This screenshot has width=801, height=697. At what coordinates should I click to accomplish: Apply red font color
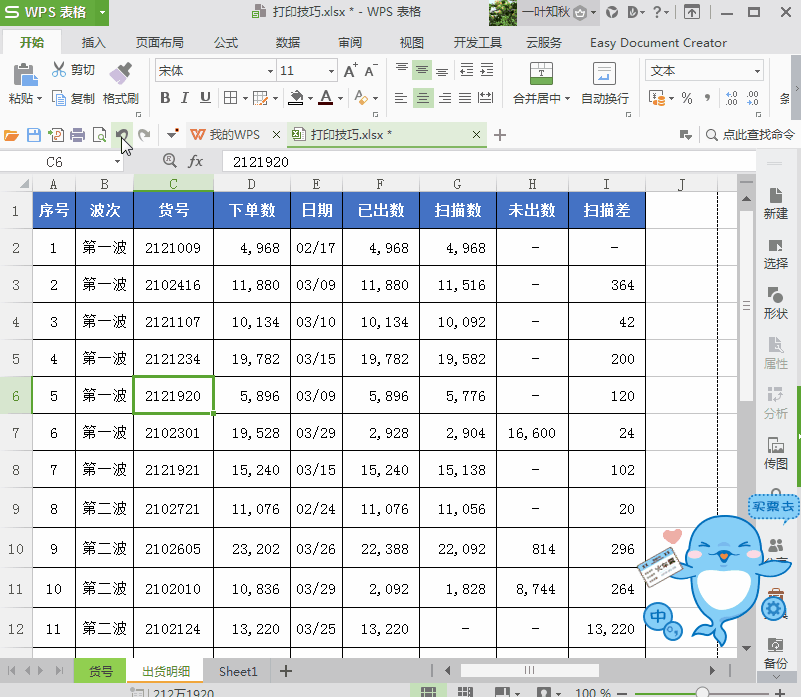(x=325, y=98)
